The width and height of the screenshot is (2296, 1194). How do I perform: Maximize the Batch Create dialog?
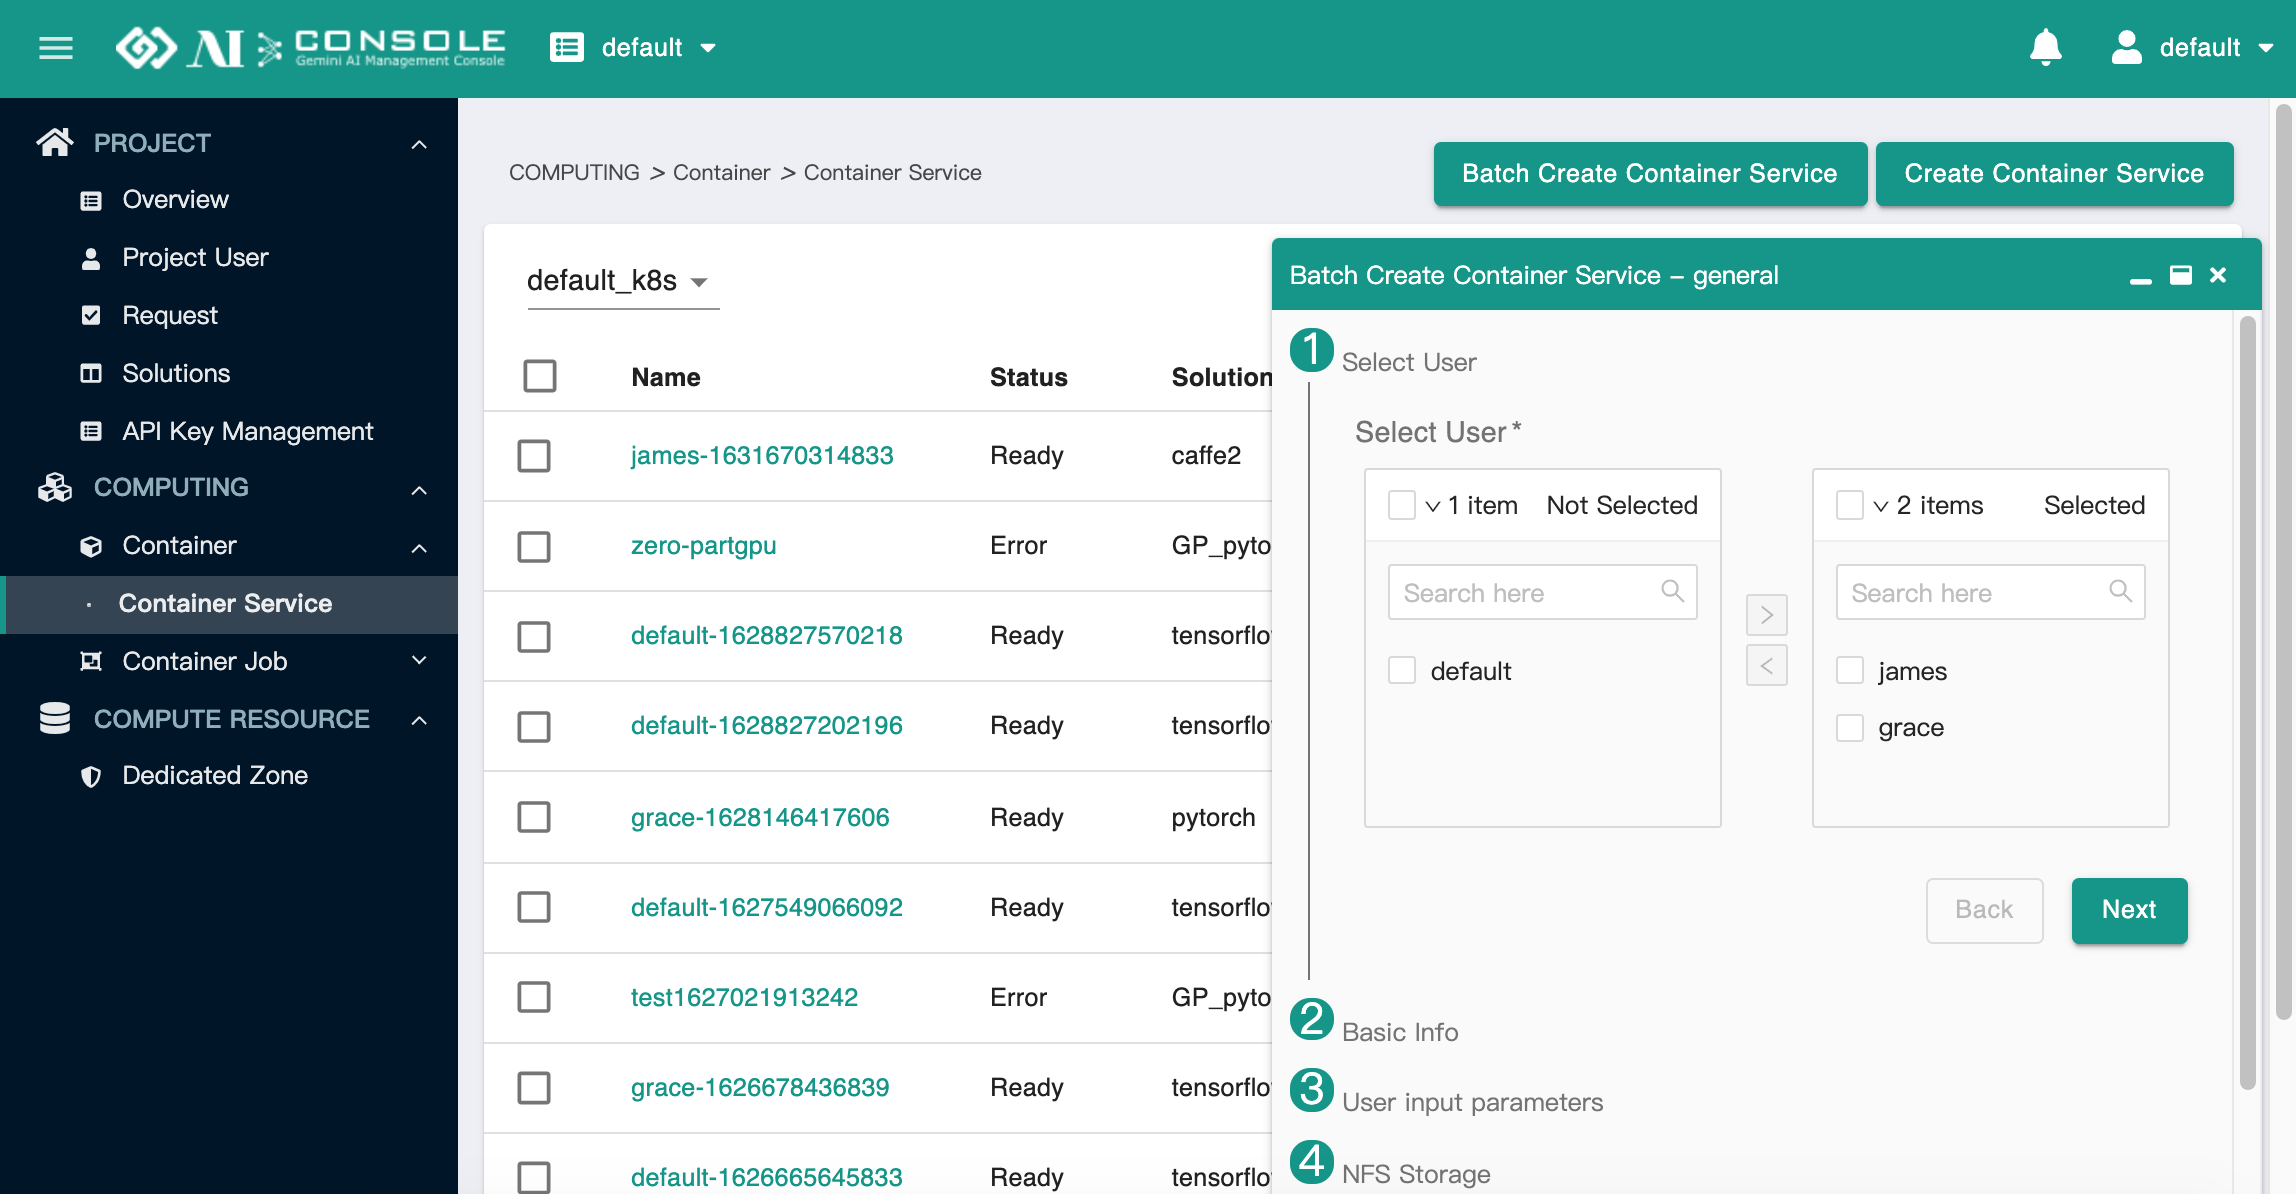coord(2181,275)
